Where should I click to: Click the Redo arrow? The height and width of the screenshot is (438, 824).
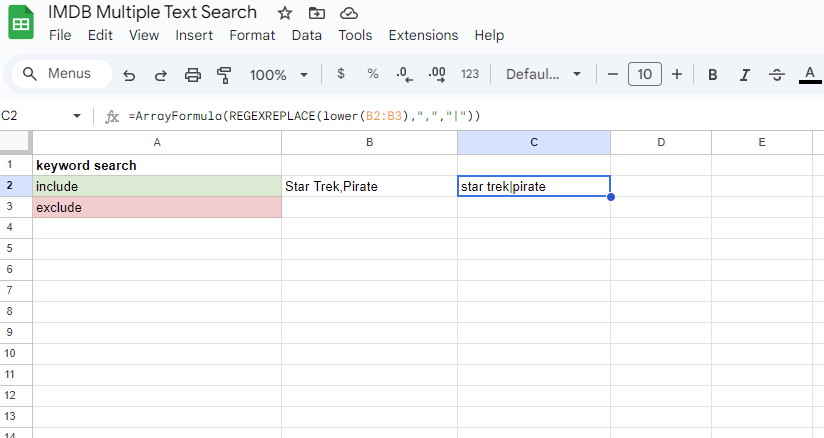(x=161, y=75)
